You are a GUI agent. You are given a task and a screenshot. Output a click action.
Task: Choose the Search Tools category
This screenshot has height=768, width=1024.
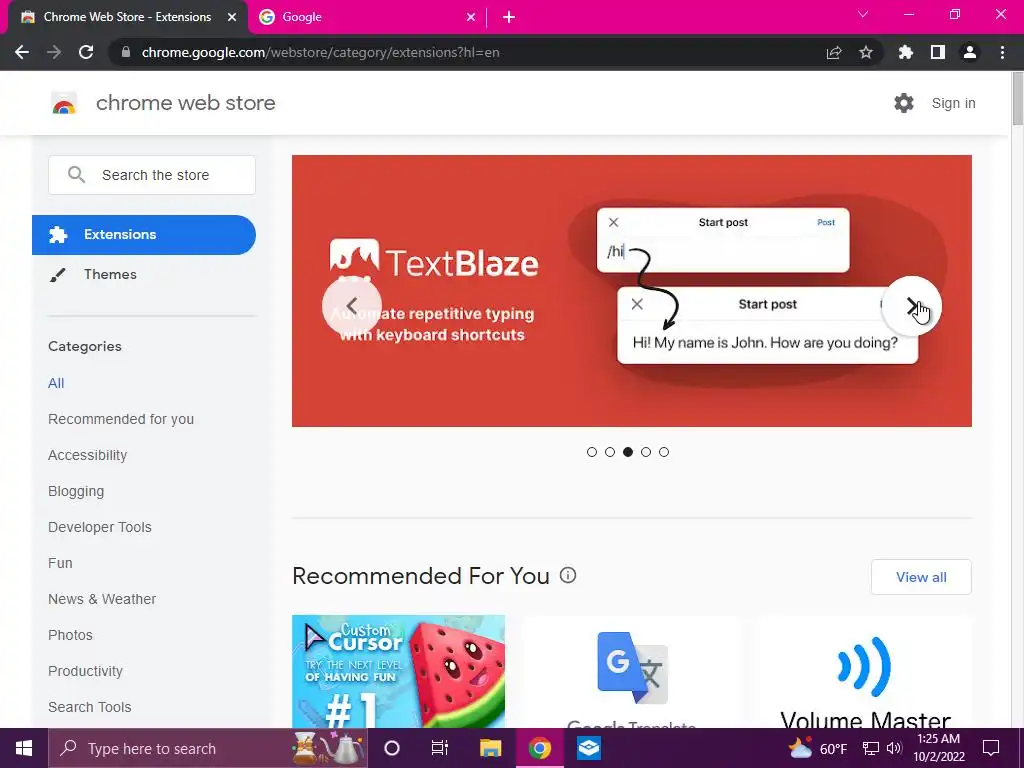(x=89, y=707)
